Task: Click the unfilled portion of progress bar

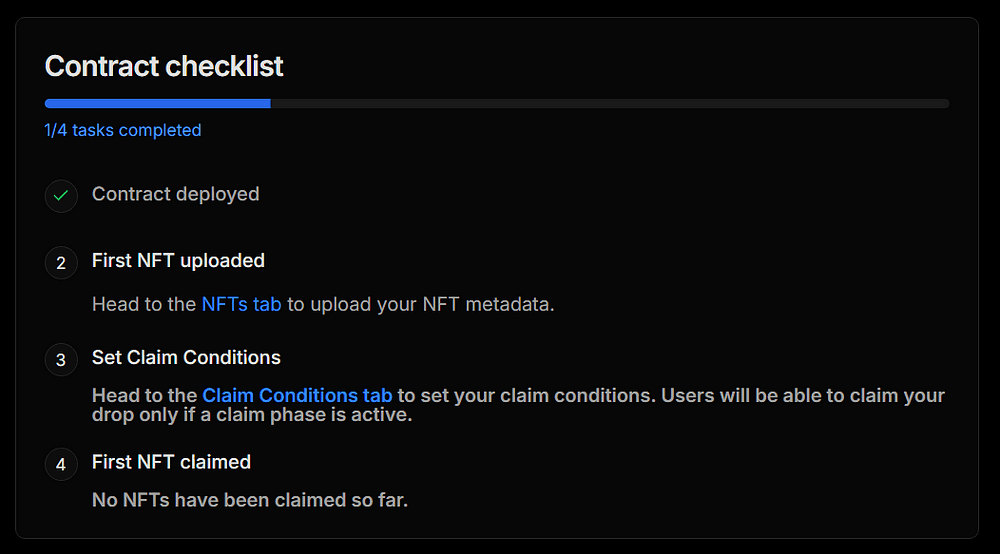Action: [x=610, y=103]
